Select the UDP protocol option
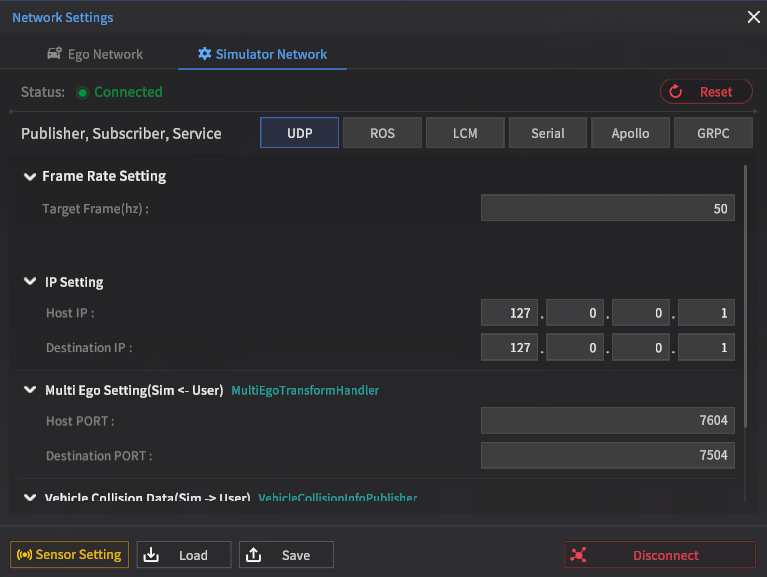Image resolution: width=767 pixels, height=577 pixels. point(300,133)
